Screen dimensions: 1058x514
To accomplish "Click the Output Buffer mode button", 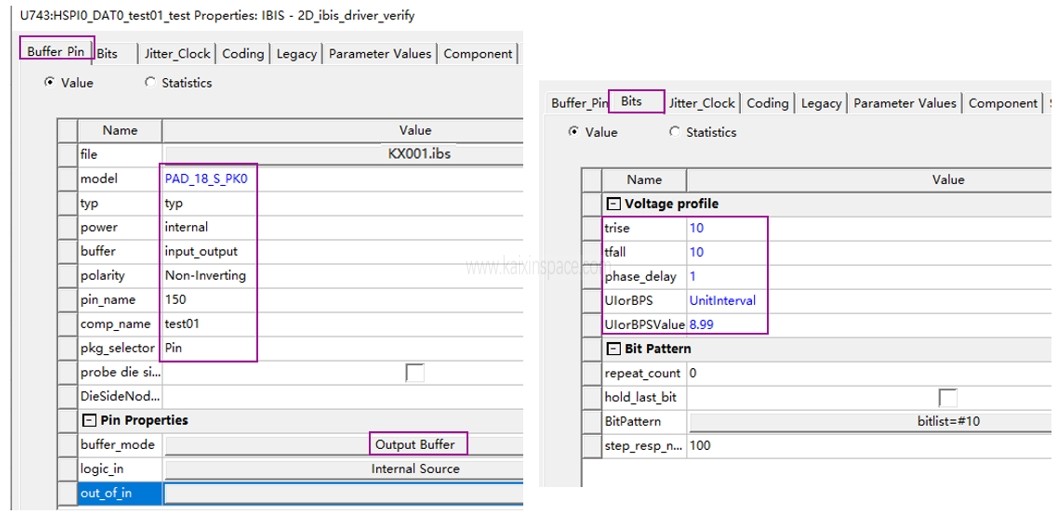I will (x=415, y=444).
